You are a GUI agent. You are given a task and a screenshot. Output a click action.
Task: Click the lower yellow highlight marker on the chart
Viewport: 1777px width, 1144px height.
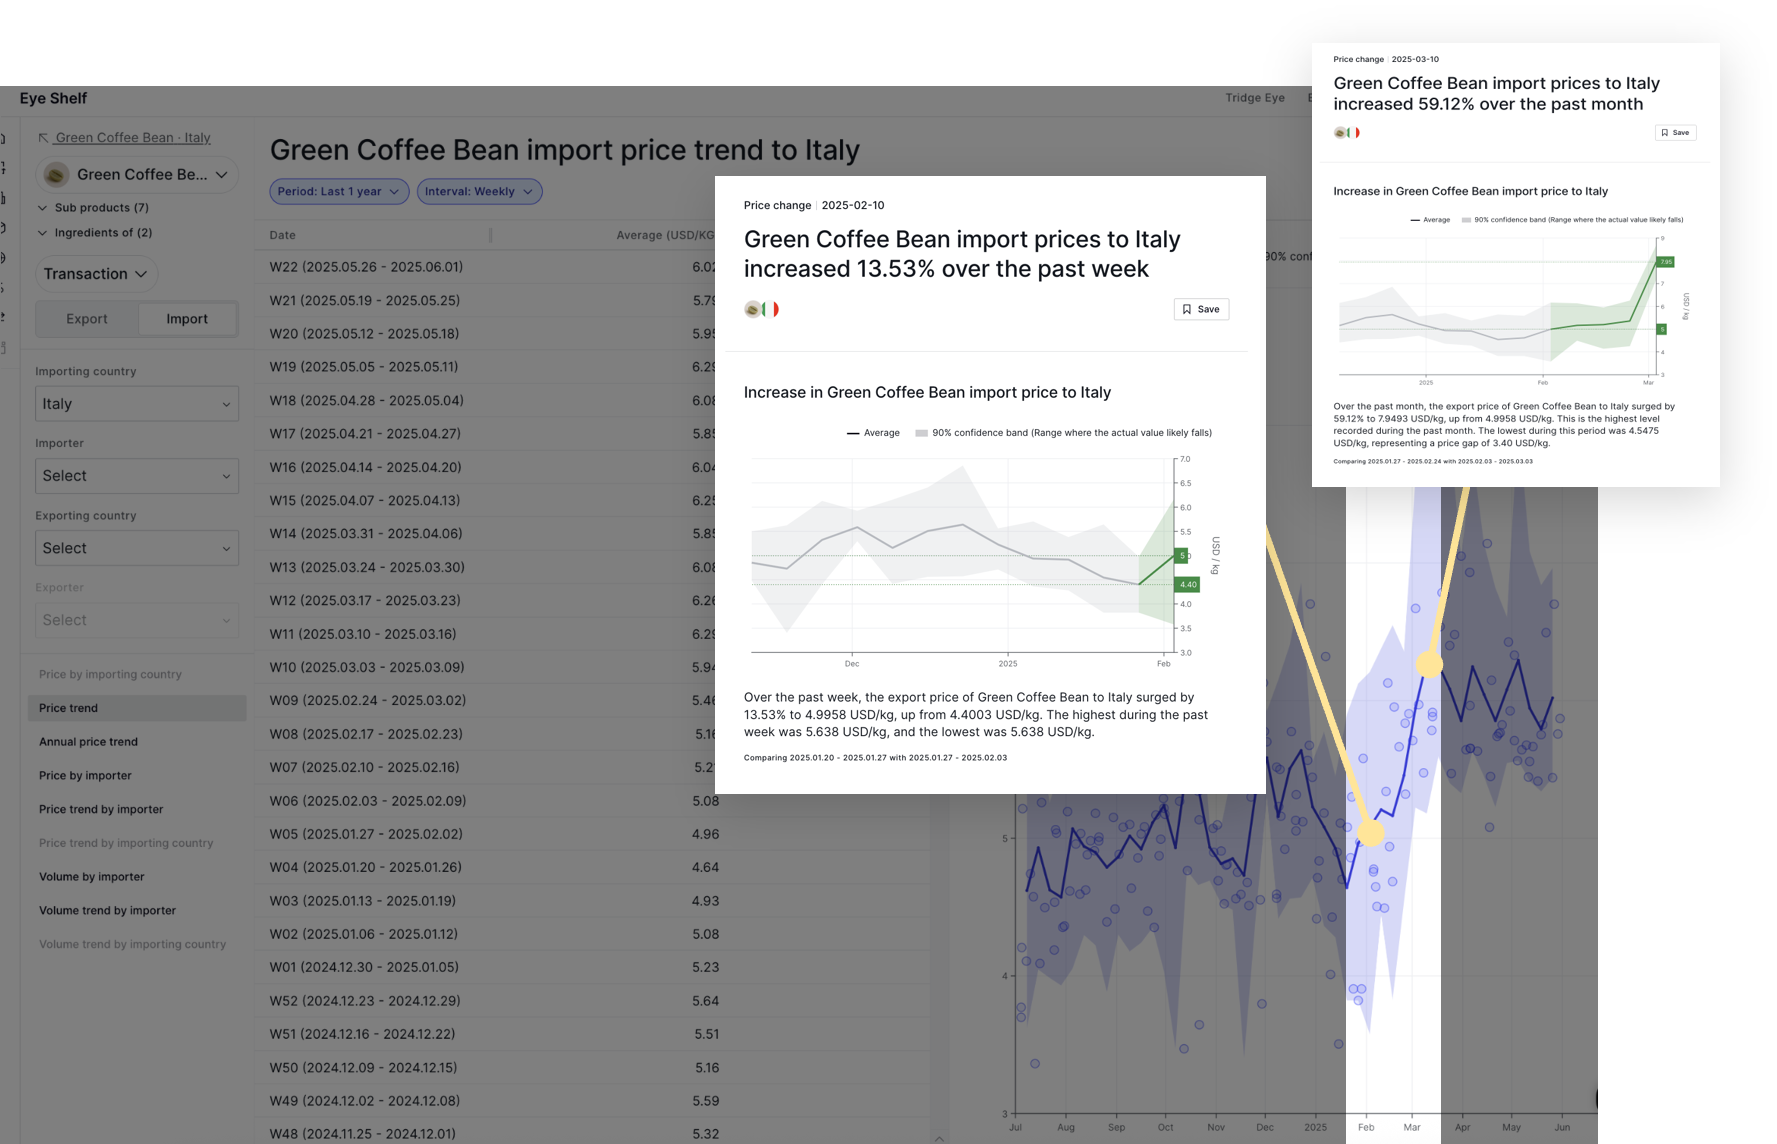[x=1370, y=832]
